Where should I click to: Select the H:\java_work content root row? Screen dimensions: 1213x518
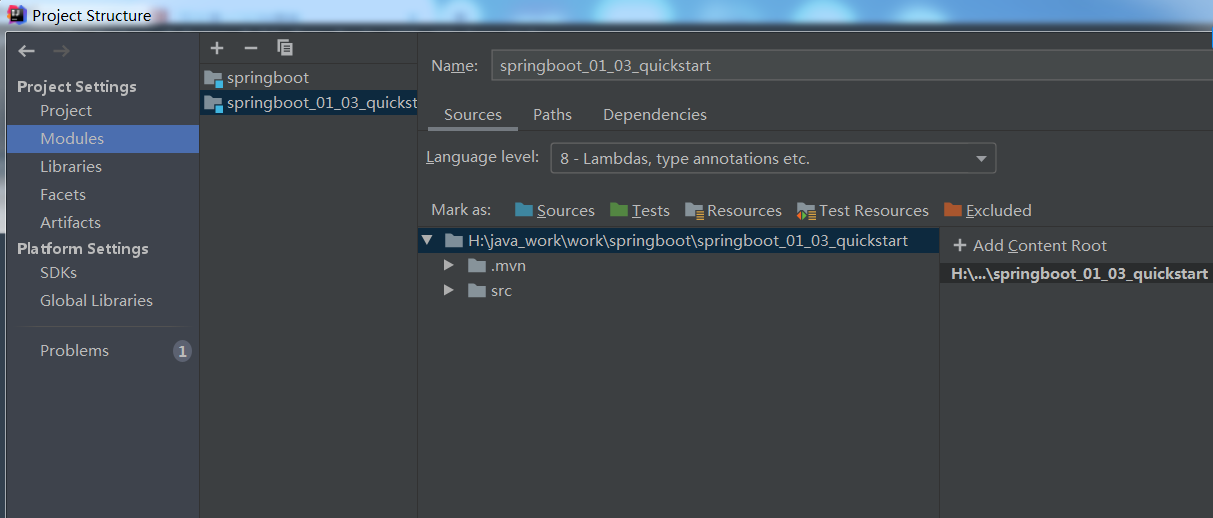coord(678,241)
